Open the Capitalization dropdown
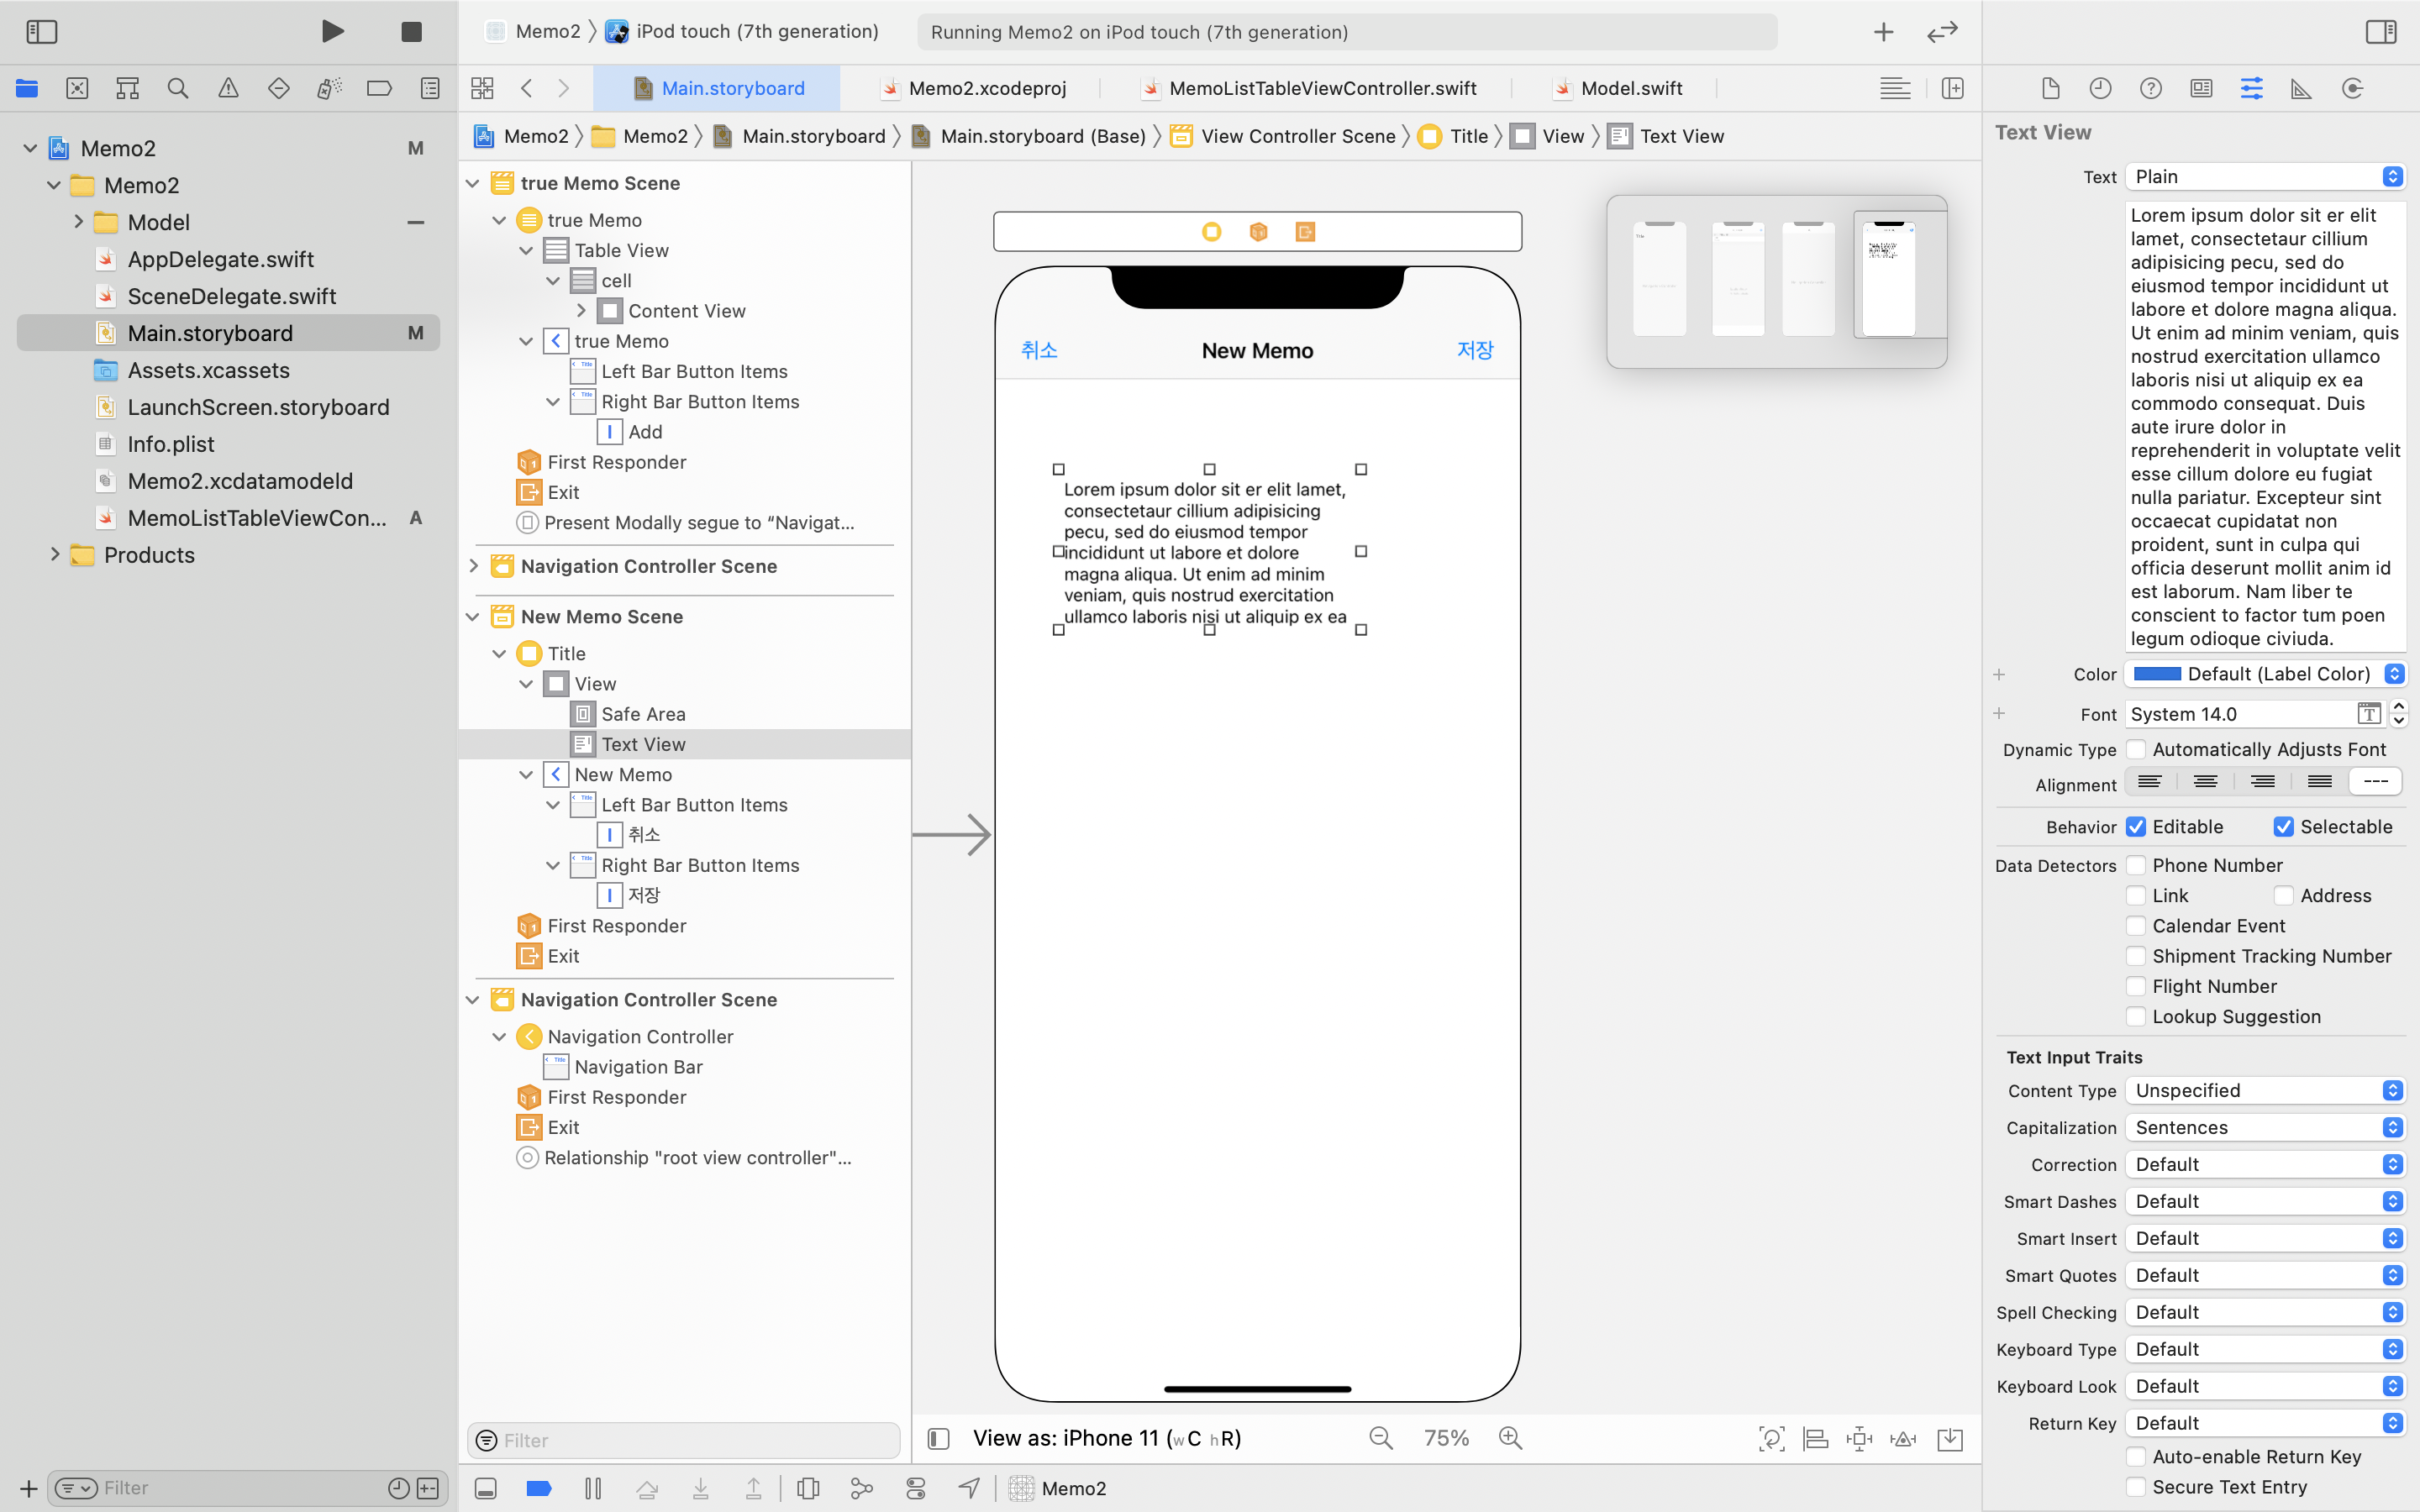The image size is (2420, 1512). 2265,1127
